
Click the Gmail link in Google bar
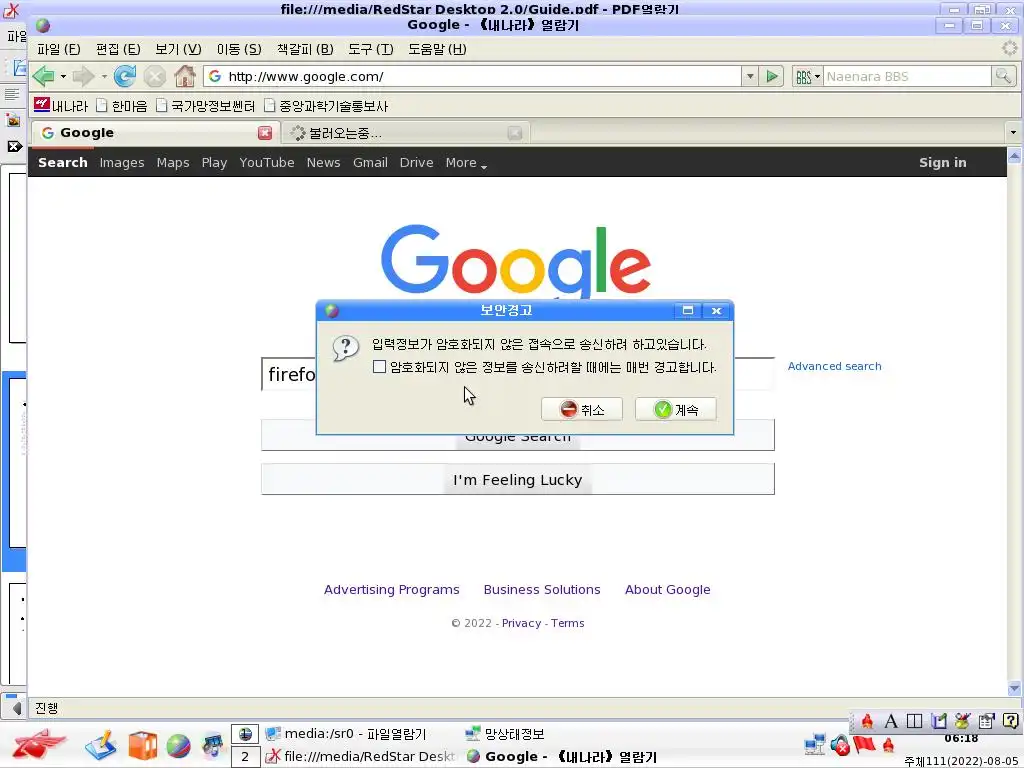tap(370, 163)
